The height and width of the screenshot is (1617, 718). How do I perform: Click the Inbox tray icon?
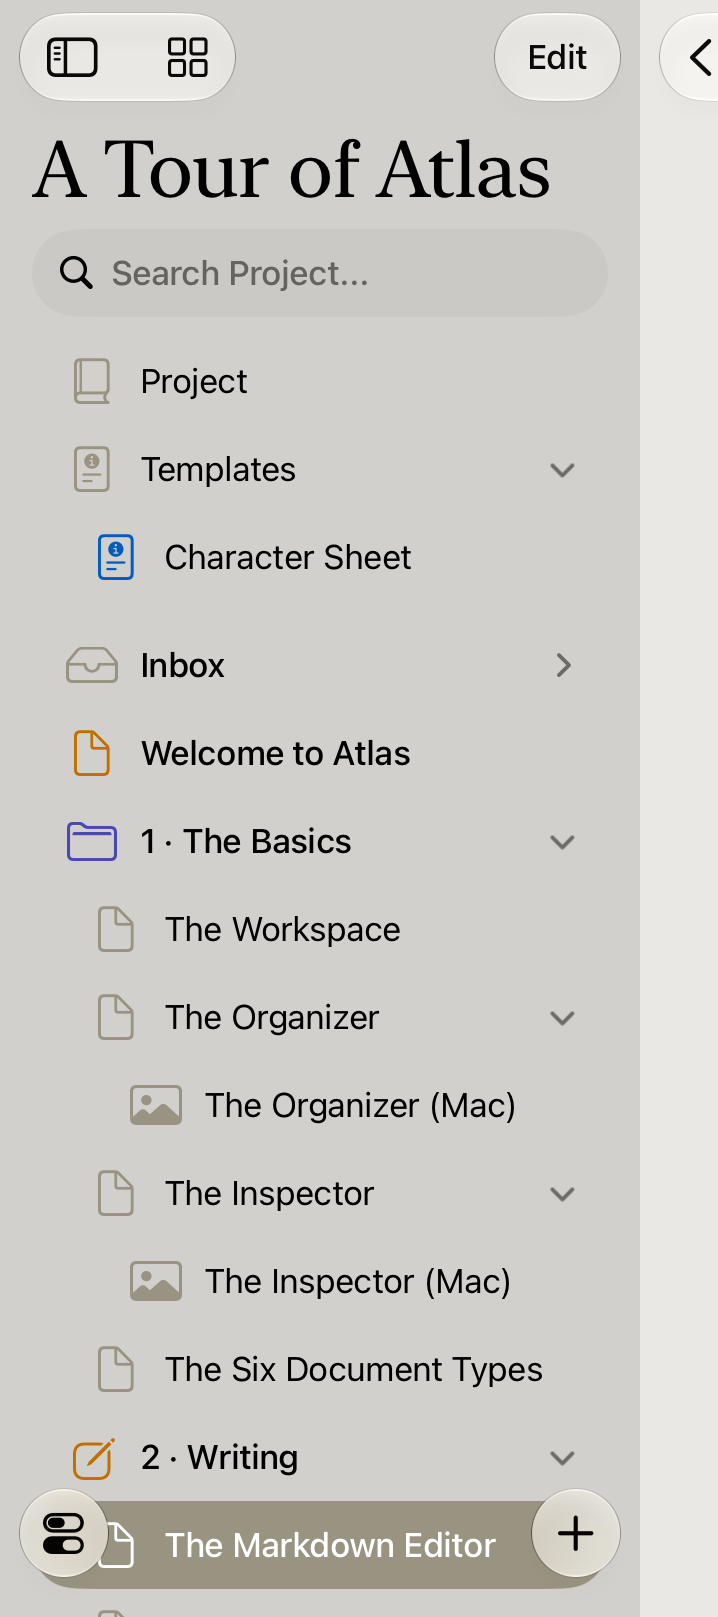92,665
